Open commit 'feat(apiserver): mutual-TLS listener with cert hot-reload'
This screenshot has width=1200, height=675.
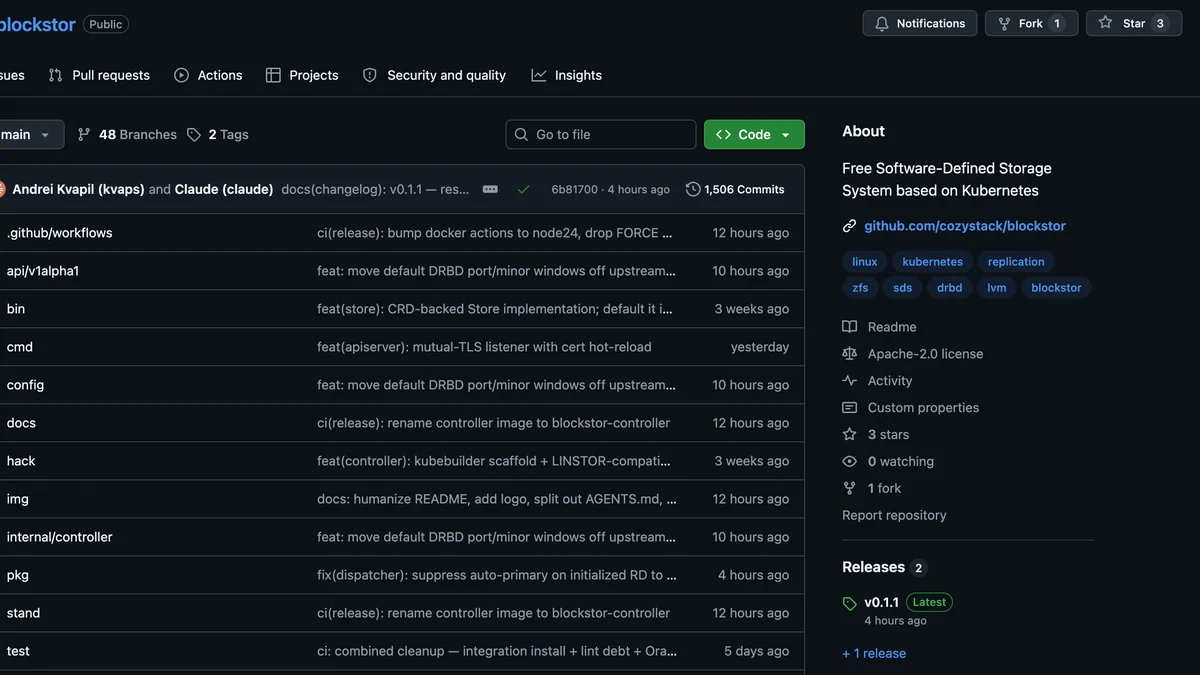484,347
